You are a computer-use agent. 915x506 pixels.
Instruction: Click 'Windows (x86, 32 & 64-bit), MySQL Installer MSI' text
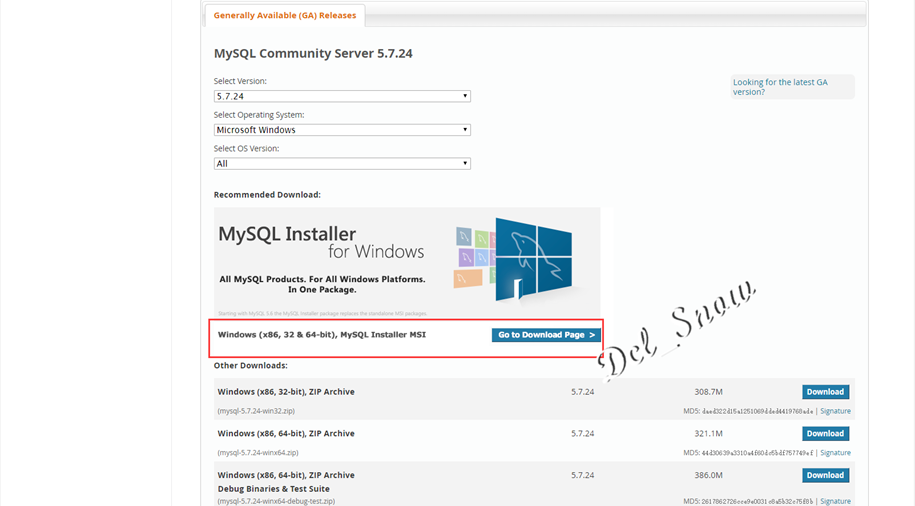tap(322, 335)
